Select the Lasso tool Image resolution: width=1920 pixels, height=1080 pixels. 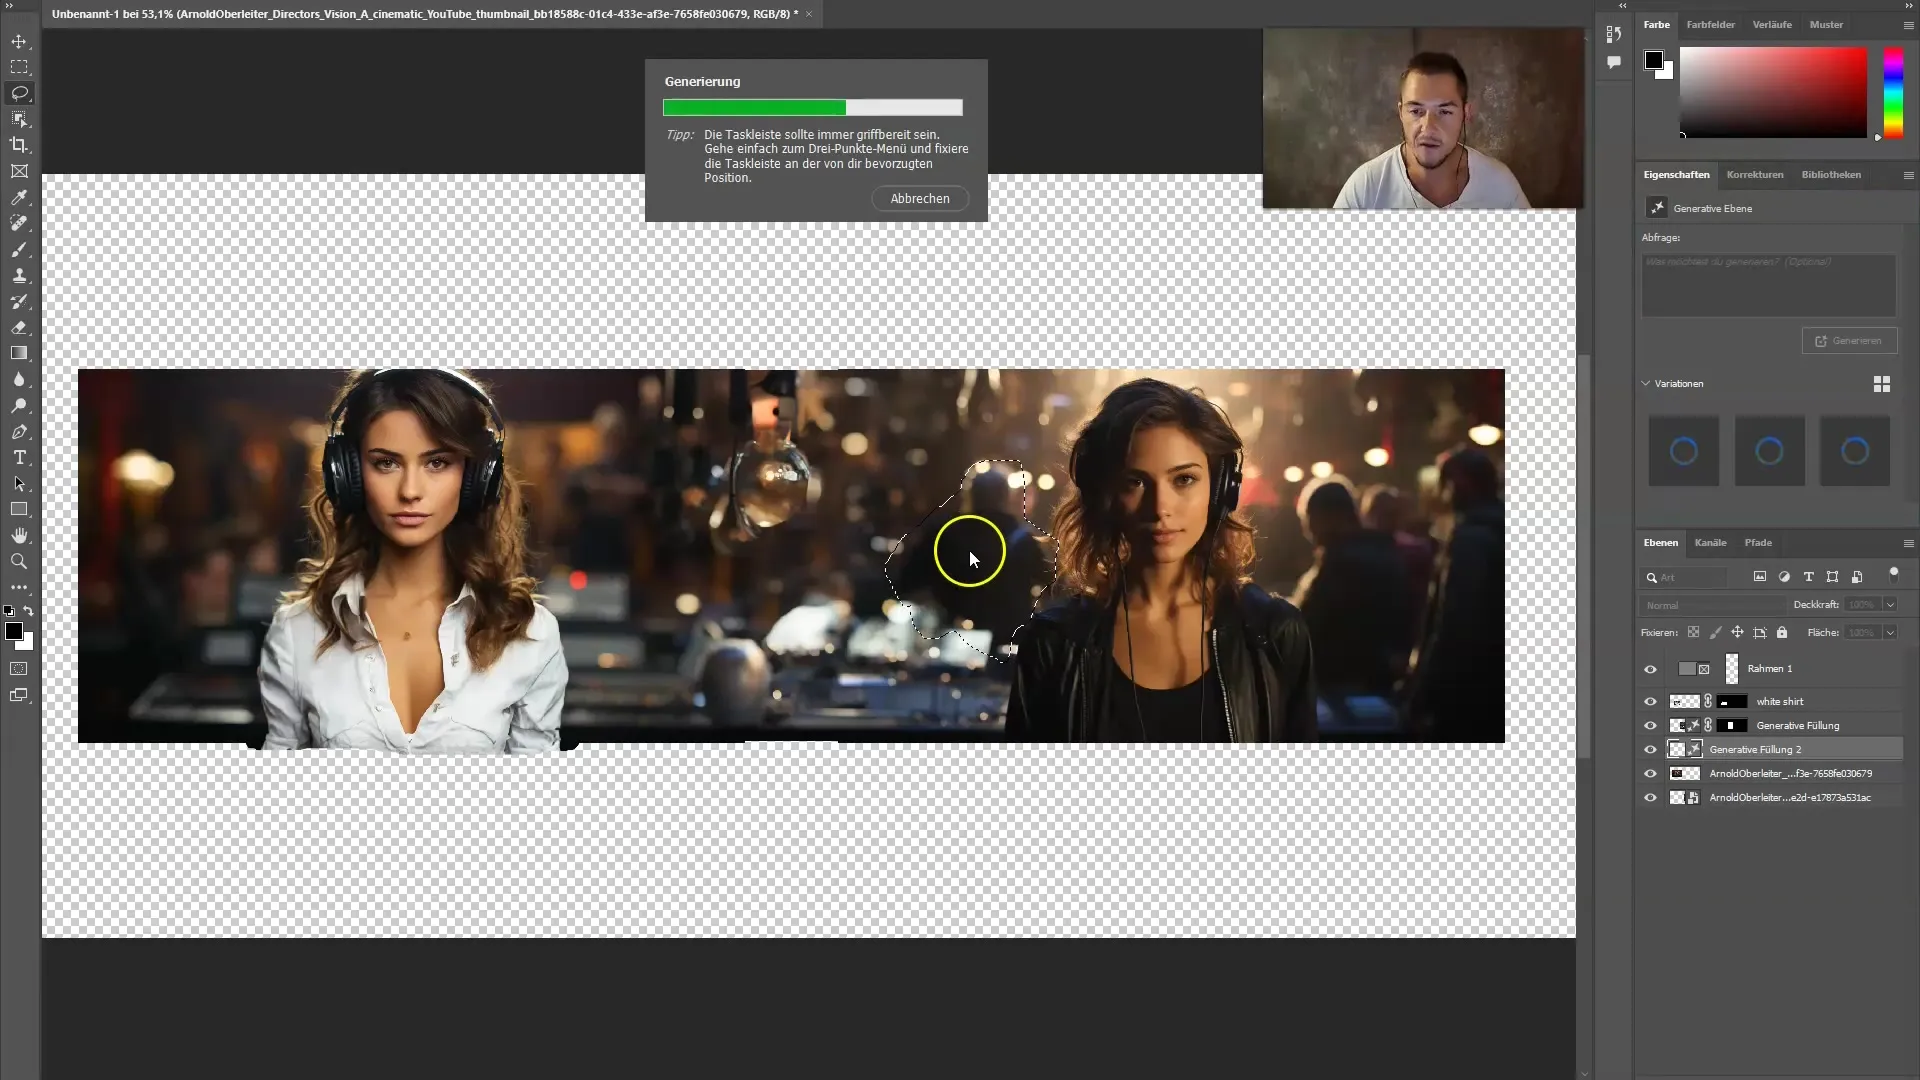pyautogui.click(x=19, y=93)
